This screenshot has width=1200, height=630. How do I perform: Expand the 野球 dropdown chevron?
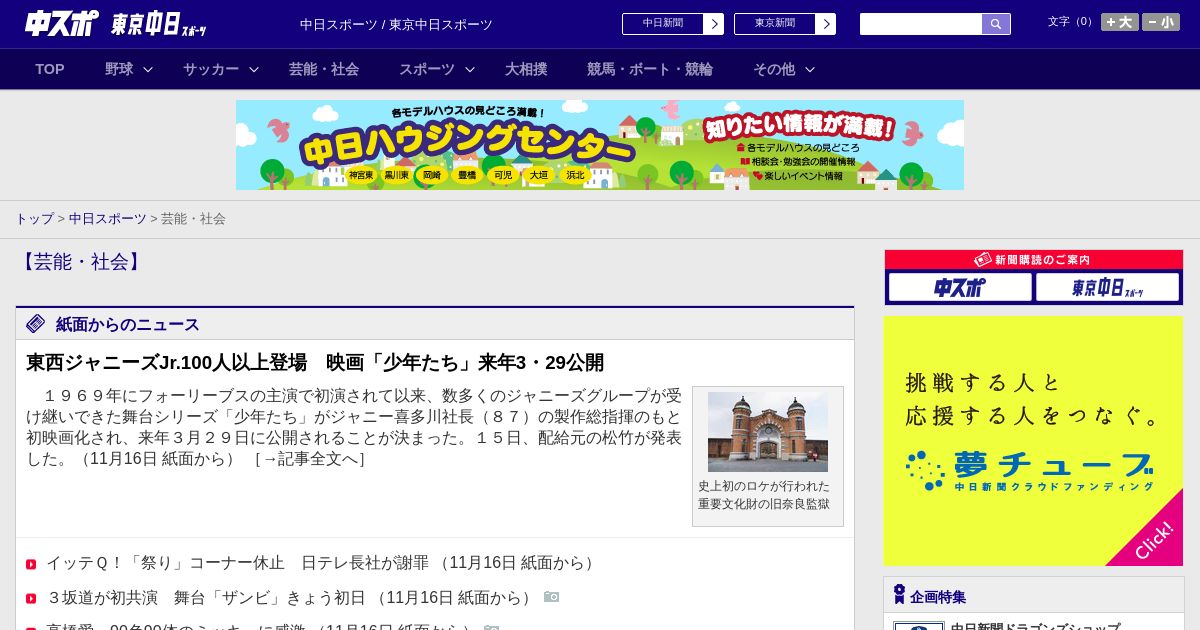148,69
